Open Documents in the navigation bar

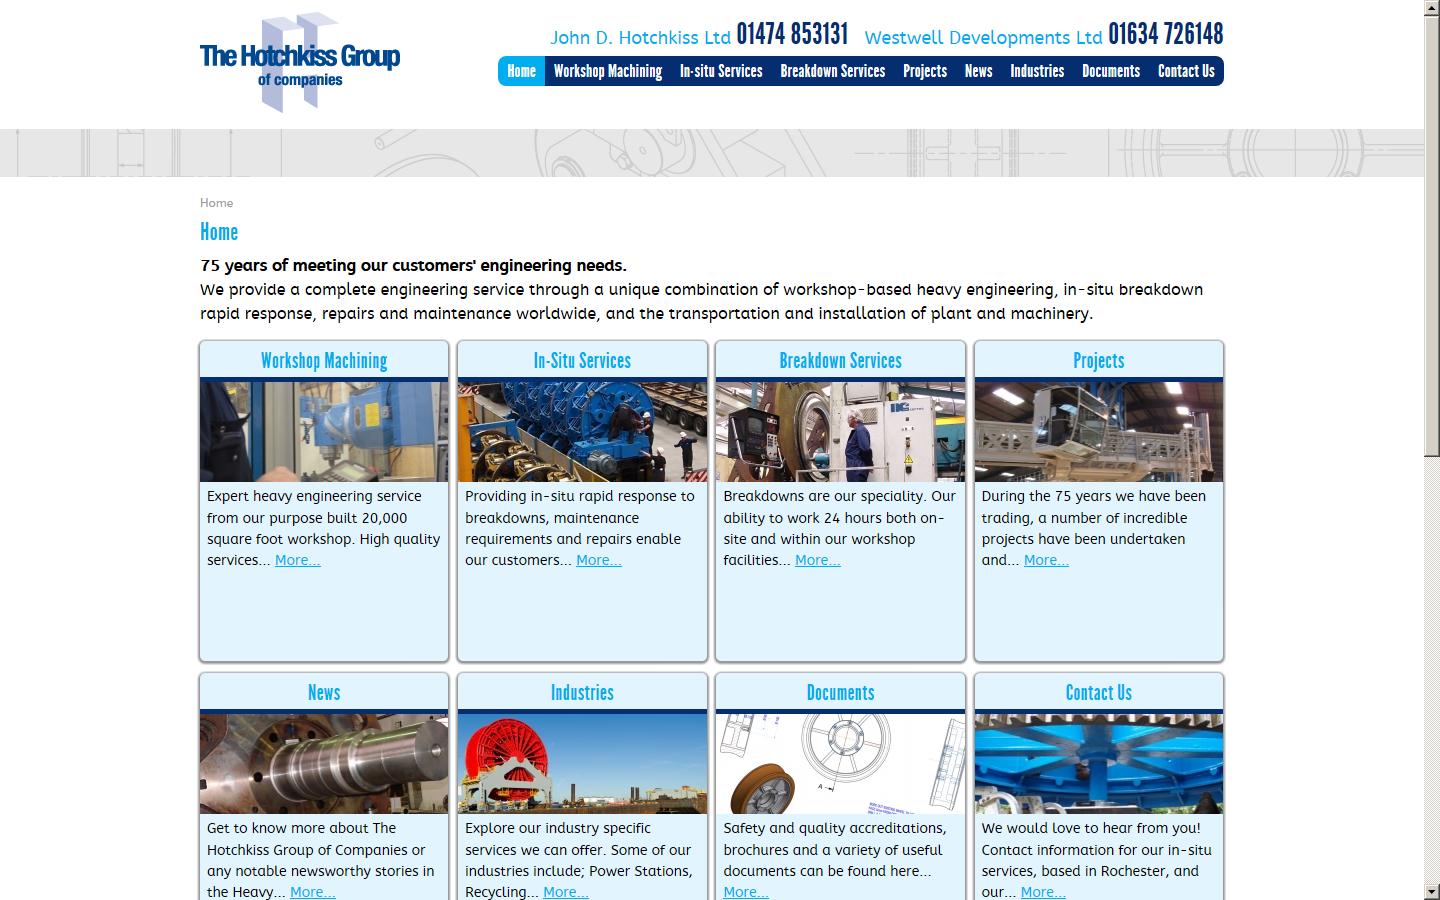[x=1111, y=71]
